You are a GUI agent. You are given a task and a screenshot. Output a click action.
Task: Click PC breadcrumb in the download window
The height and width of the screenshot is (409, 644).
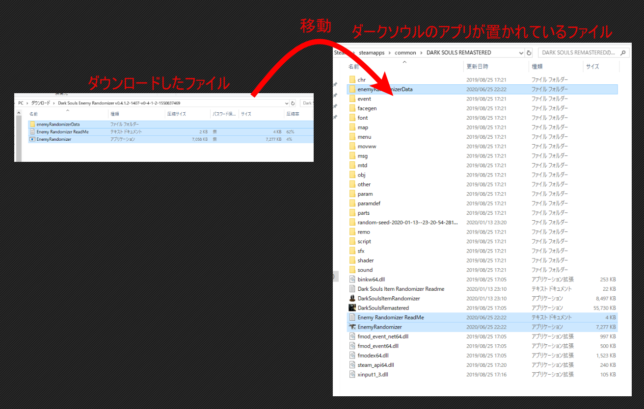21,103
